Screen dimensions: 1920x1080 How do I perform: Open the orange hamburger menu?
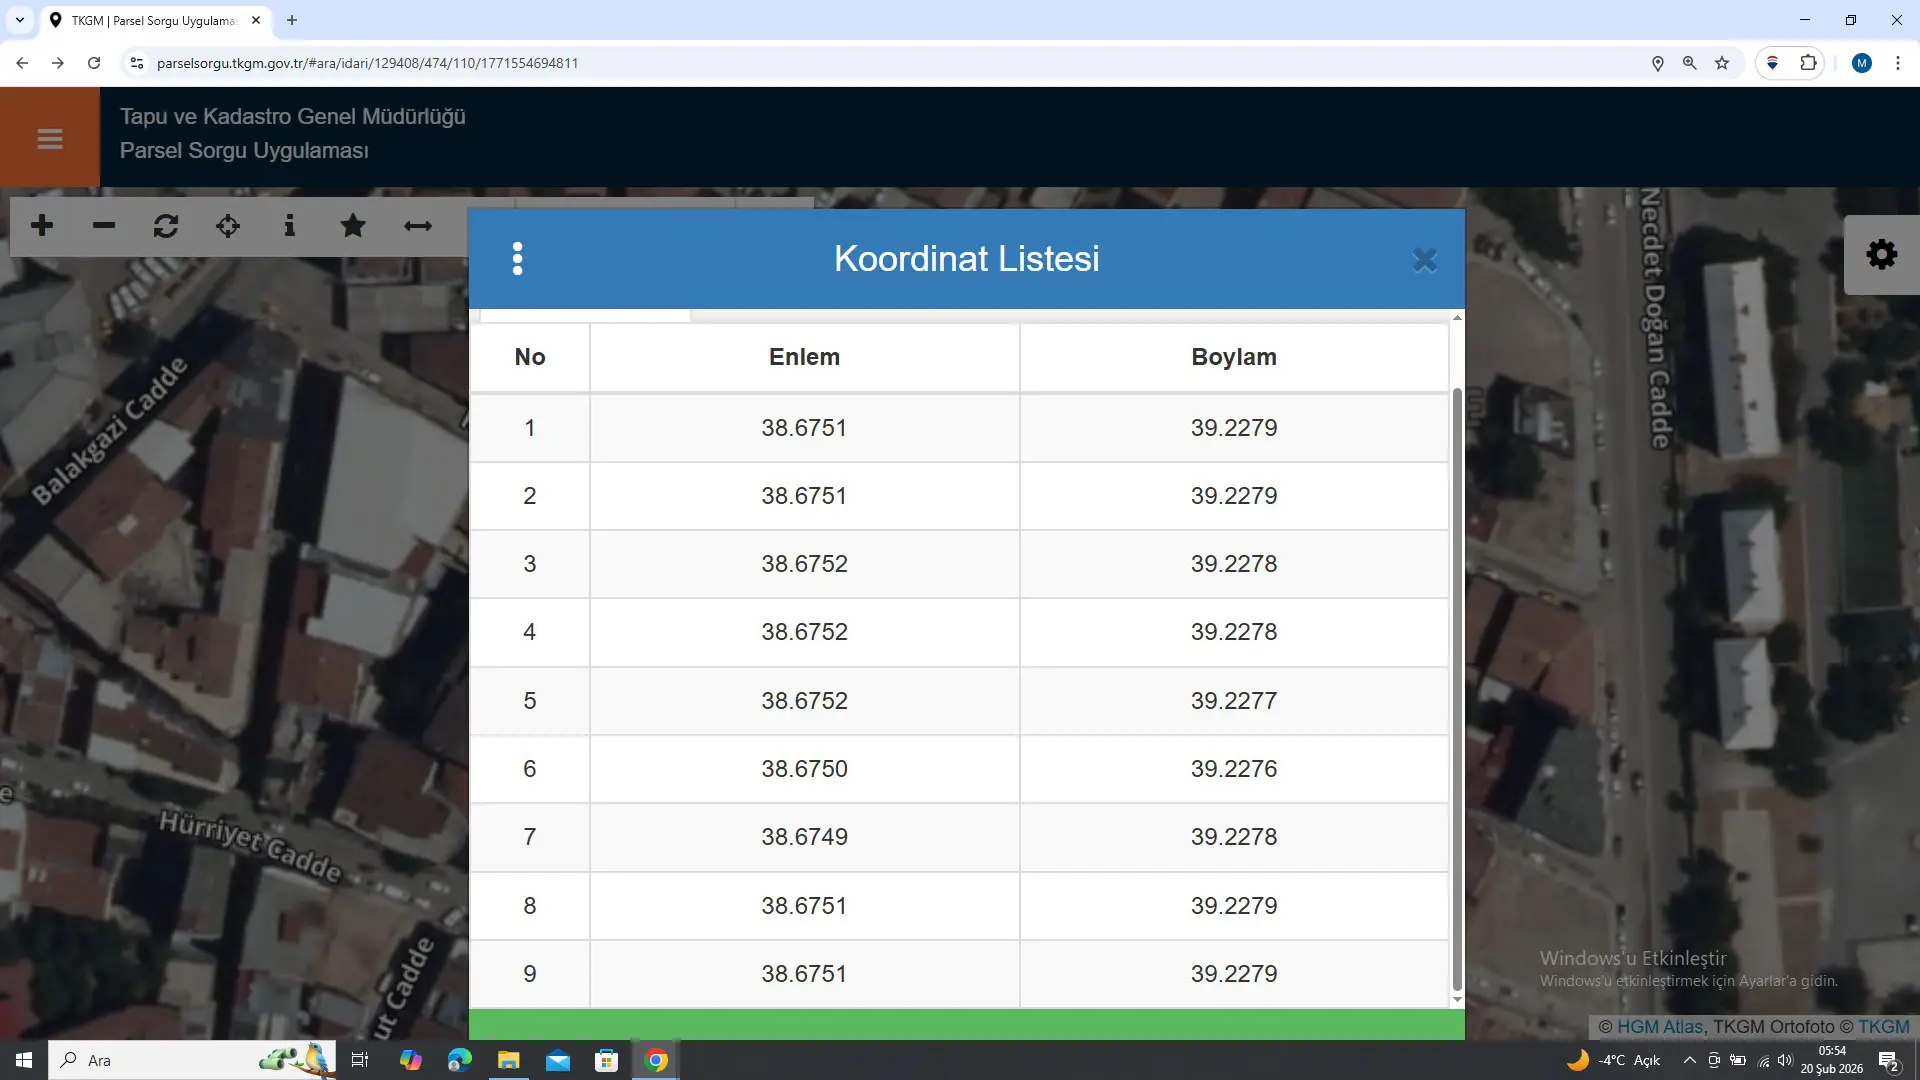[x=50, y=138]
